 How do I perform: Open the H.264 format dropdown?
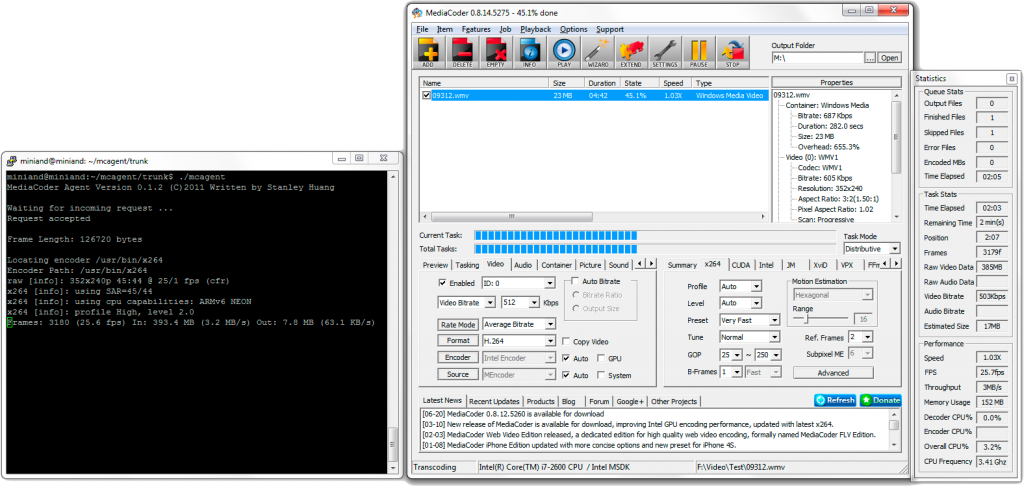[518, 340]
